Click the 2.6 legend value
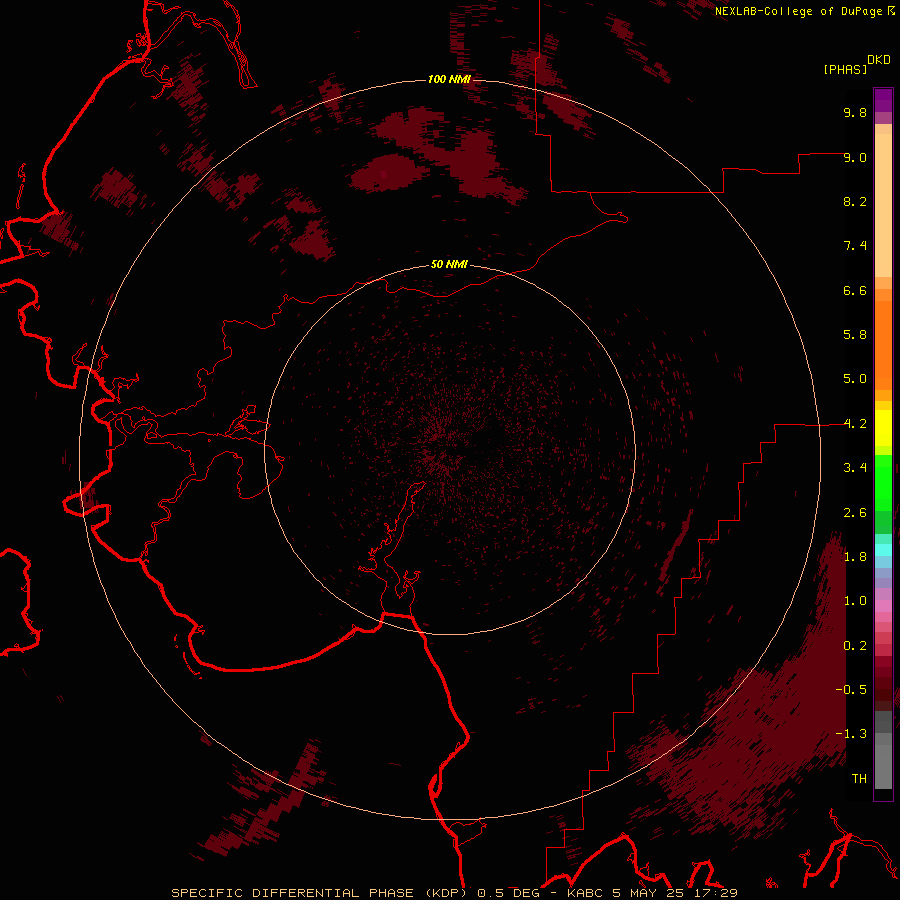This screenshot has width=900, height=900. pos(855,513)
